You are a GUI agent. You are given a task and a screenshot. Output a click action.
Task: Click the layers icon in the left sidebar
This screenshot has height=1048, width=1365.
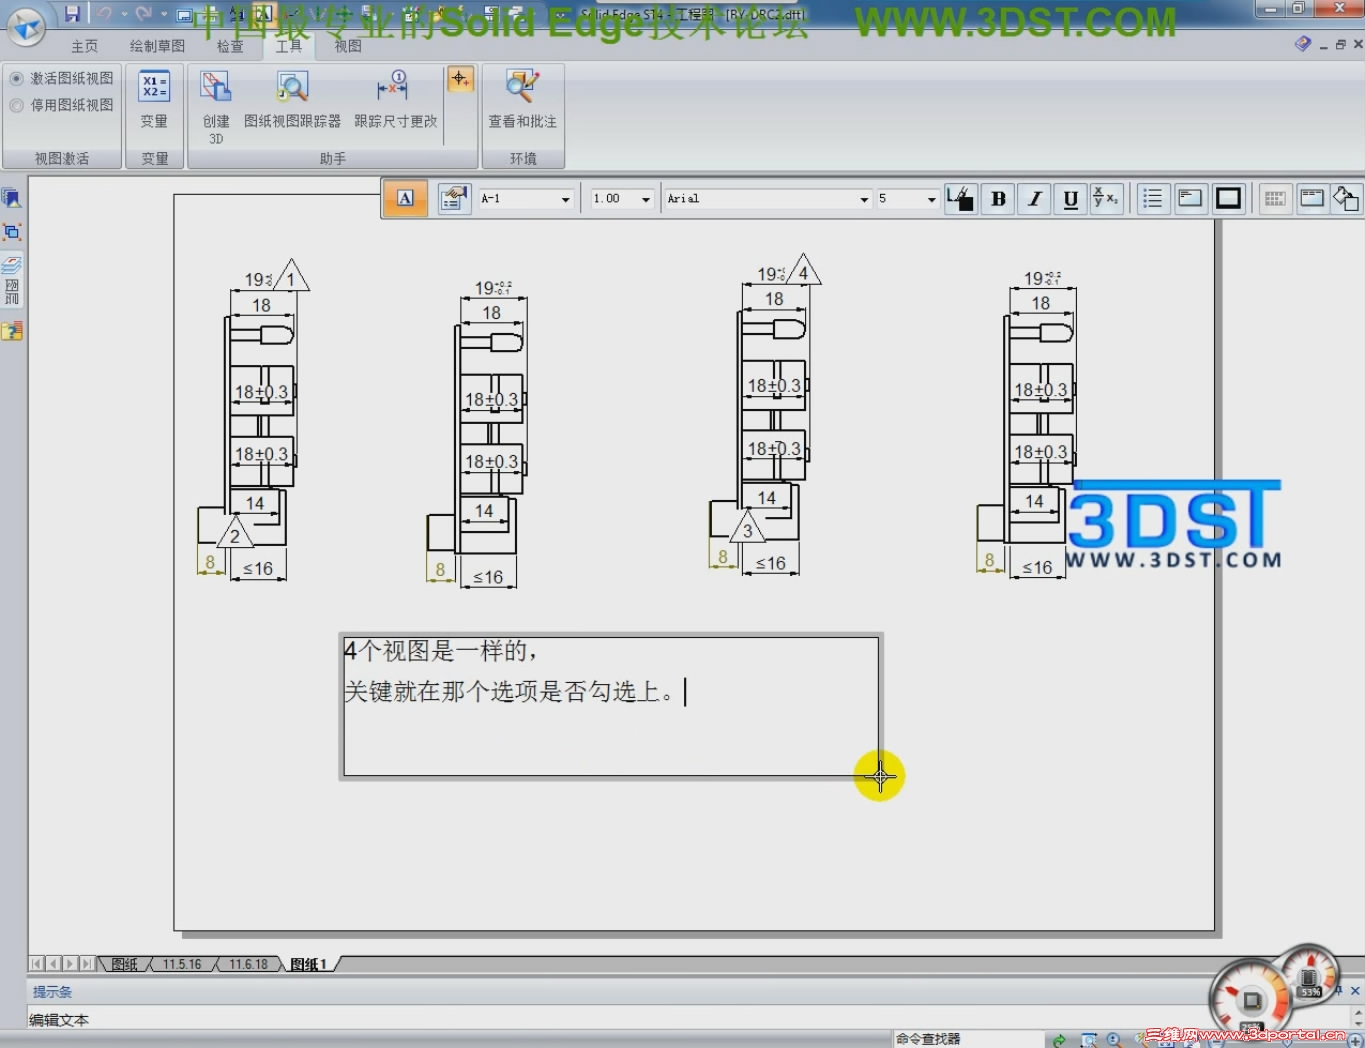coord(11,265)
